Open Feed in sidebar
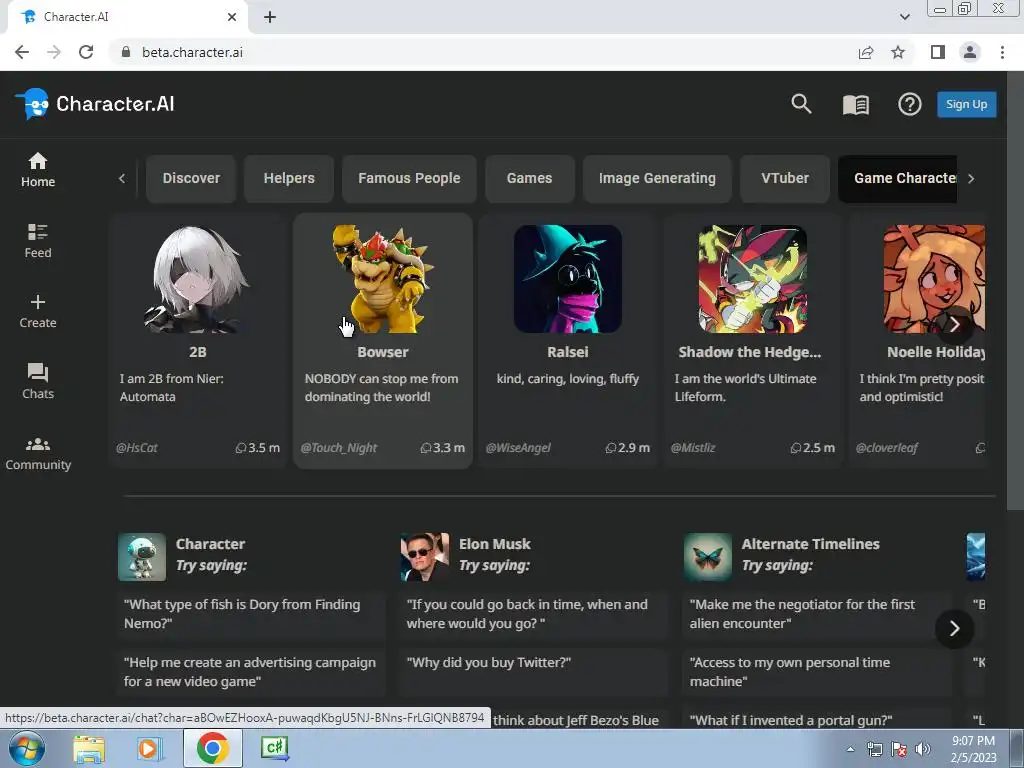The image size is (1024, 768). point(38,241)
